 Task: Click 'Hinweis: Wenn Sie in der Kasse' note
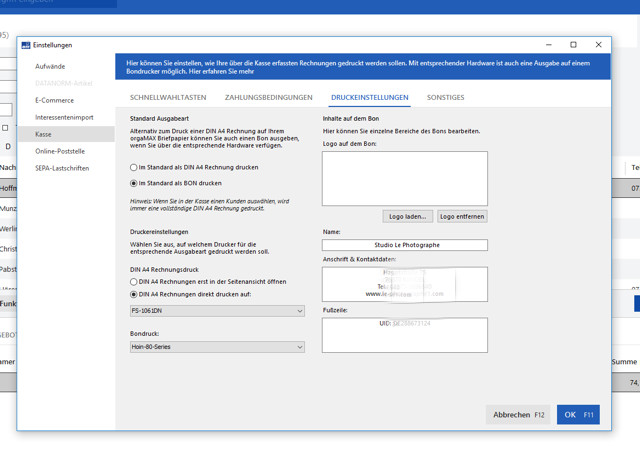[x=209, y=205]
